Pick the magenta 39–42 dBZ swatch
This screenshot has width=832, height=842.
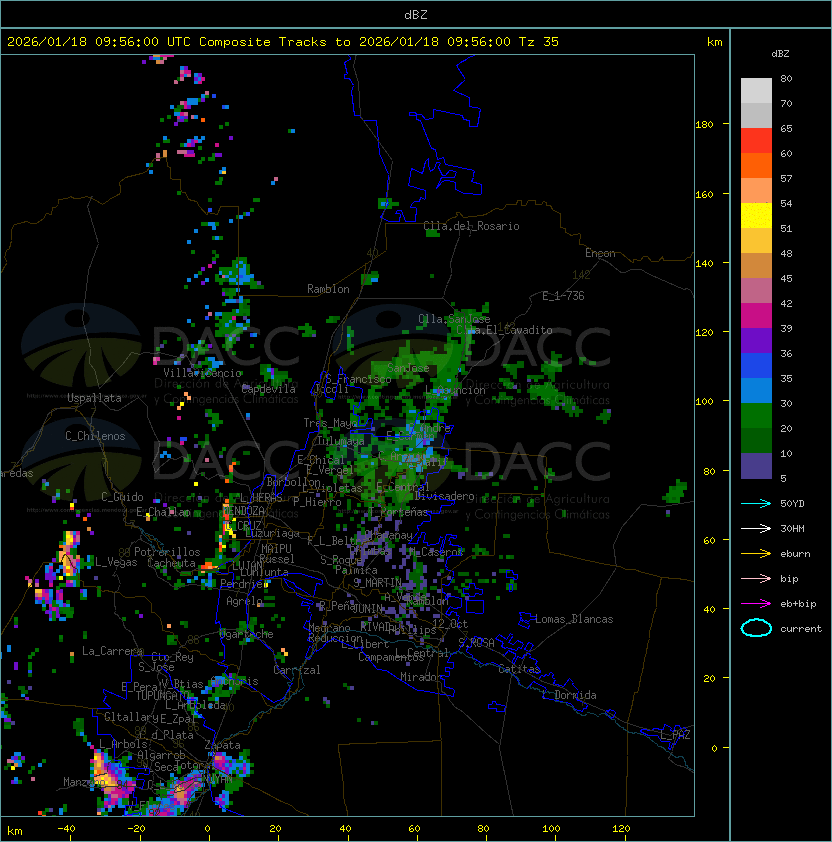pos(756,316)
